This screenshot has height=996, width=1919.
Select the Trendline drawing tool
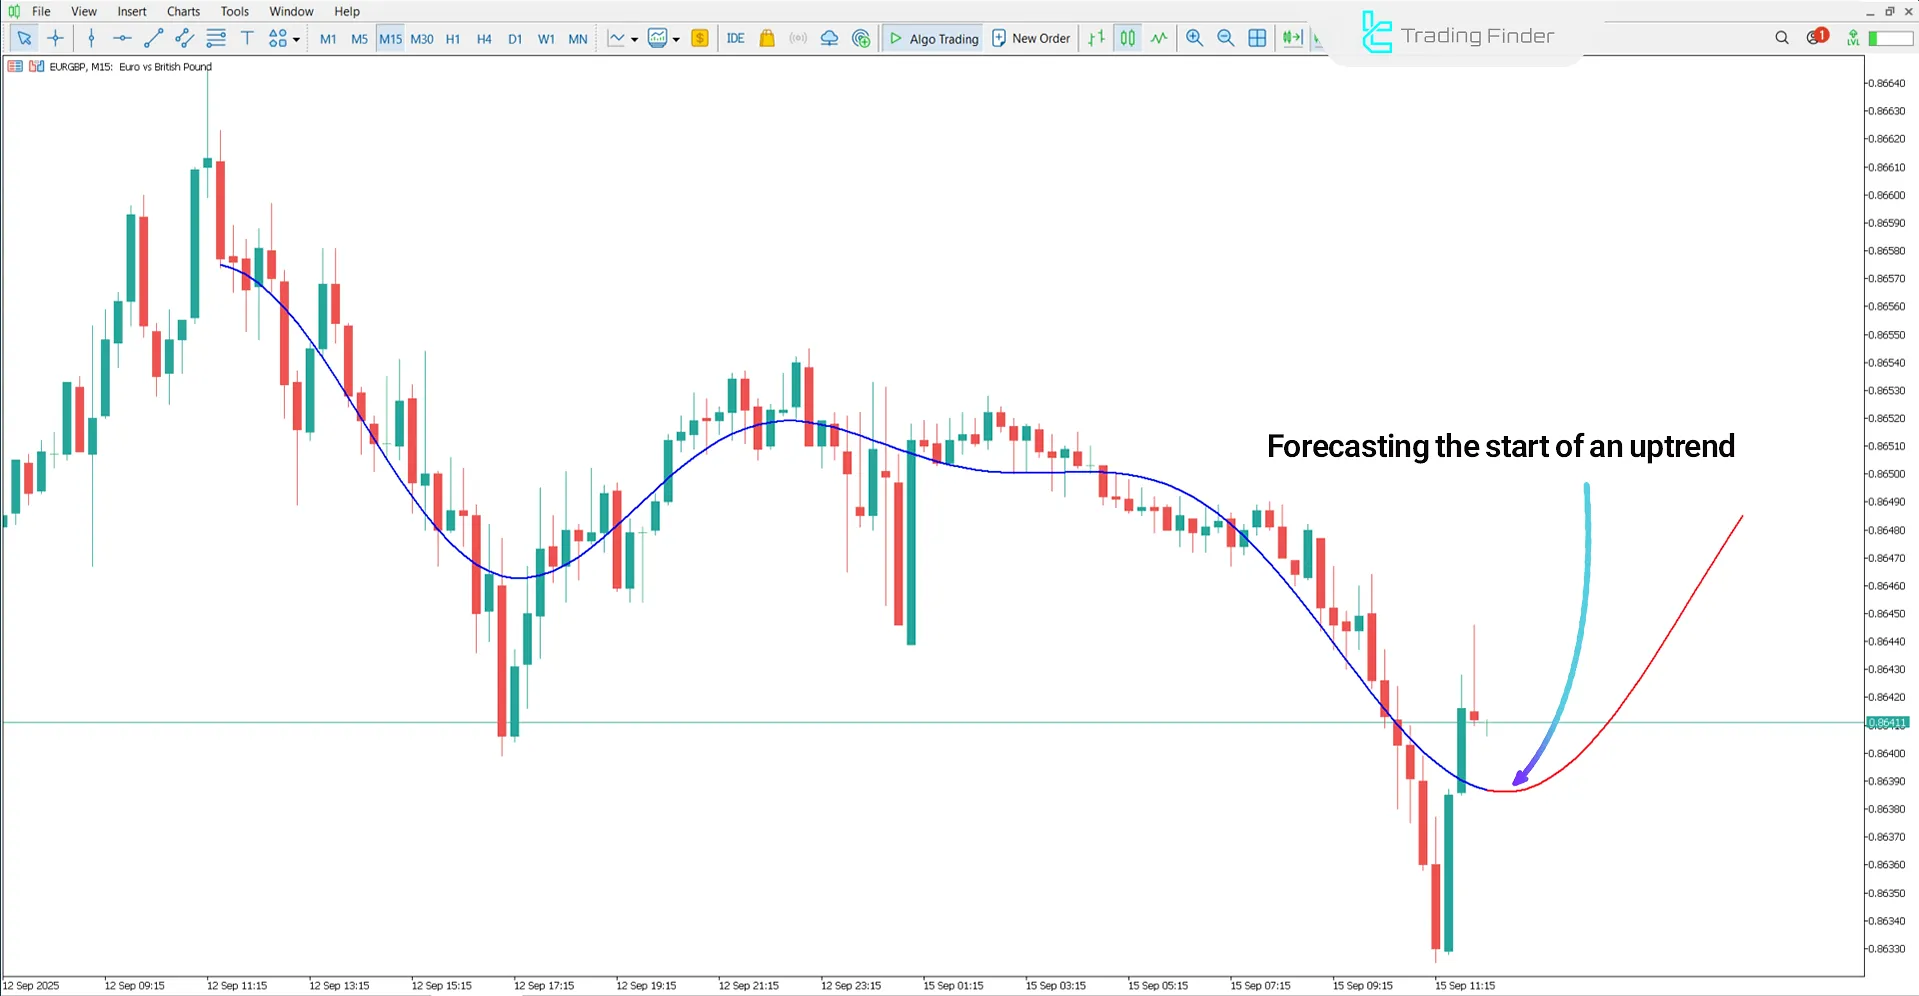(x=153, y=38)
